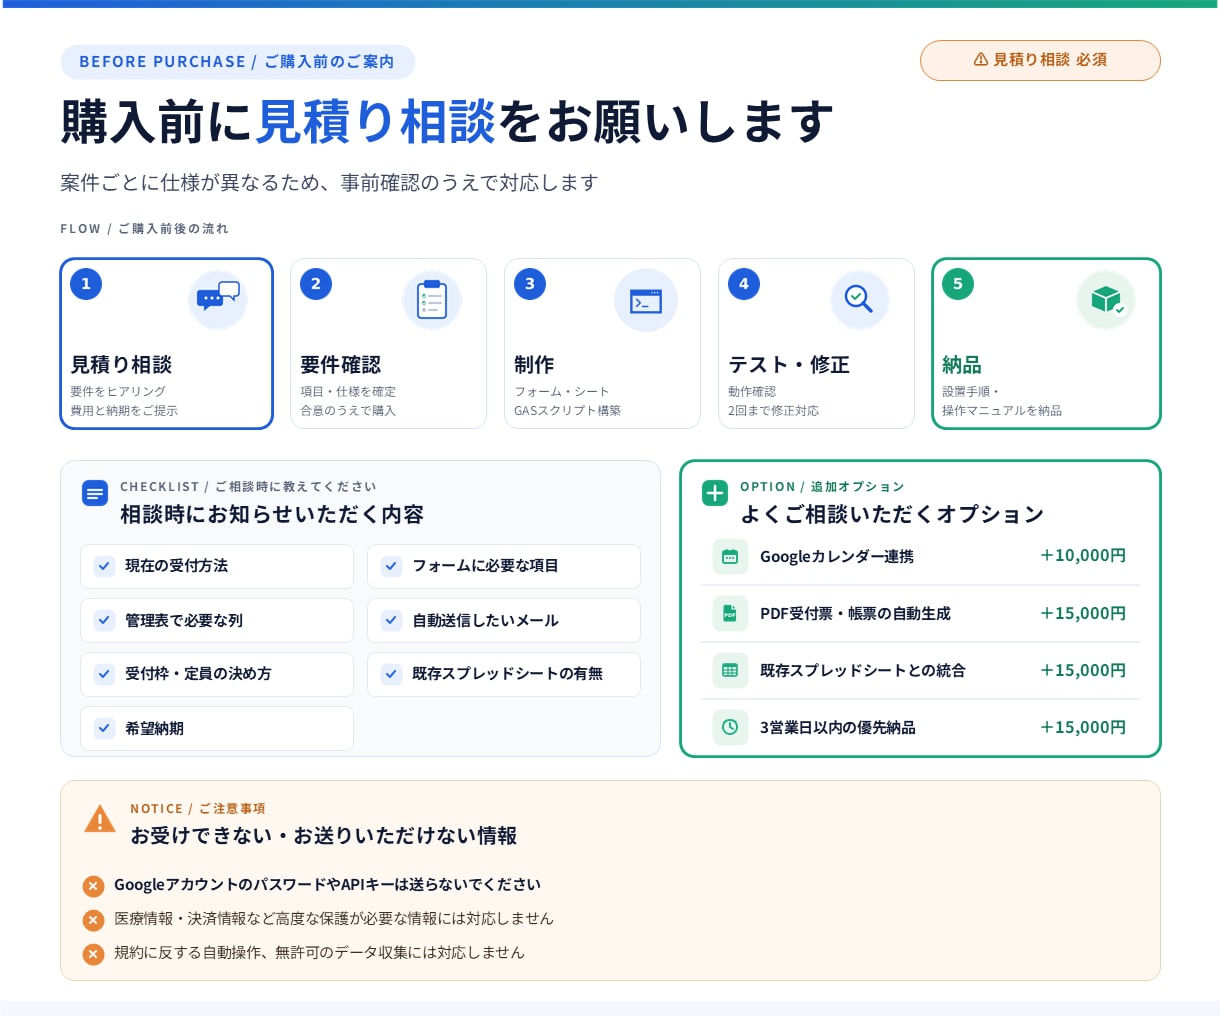Viewport: 1220px width, 1016px height.
Task: Click the magnifier icon in テスト・修正 card
Action: (x=859, y=299)
